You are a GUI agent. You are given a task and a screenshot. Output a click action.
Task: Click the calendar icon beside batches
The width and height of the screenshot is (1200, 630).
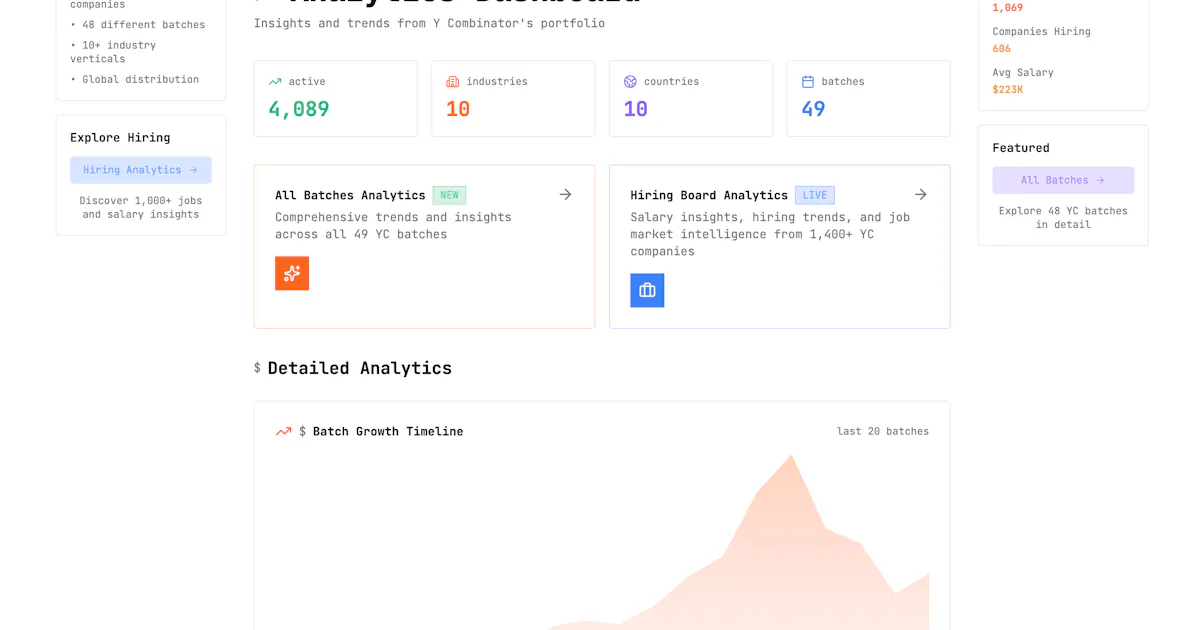coord(808,82)
